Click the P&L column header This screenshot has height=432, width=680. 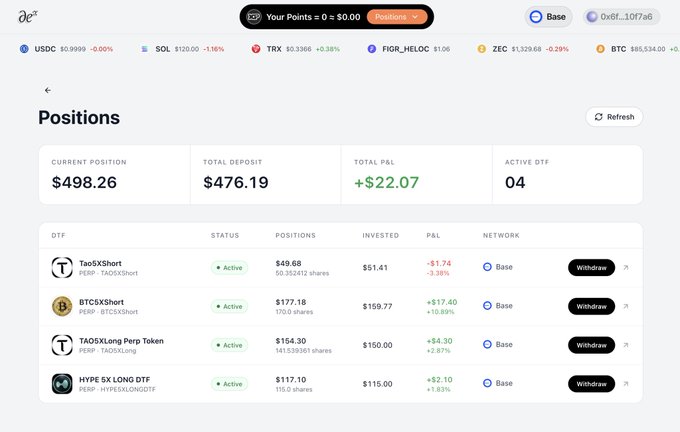click(x=433, y=236)
